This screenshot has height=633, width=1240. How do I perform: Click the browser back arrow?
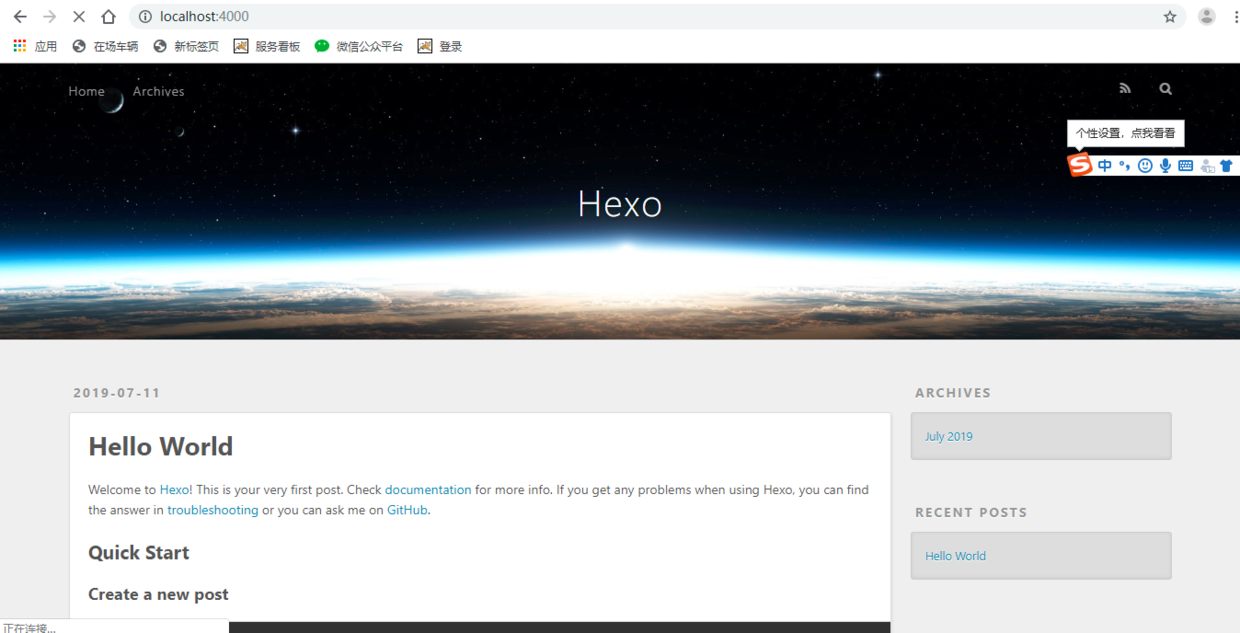point(20,17)
